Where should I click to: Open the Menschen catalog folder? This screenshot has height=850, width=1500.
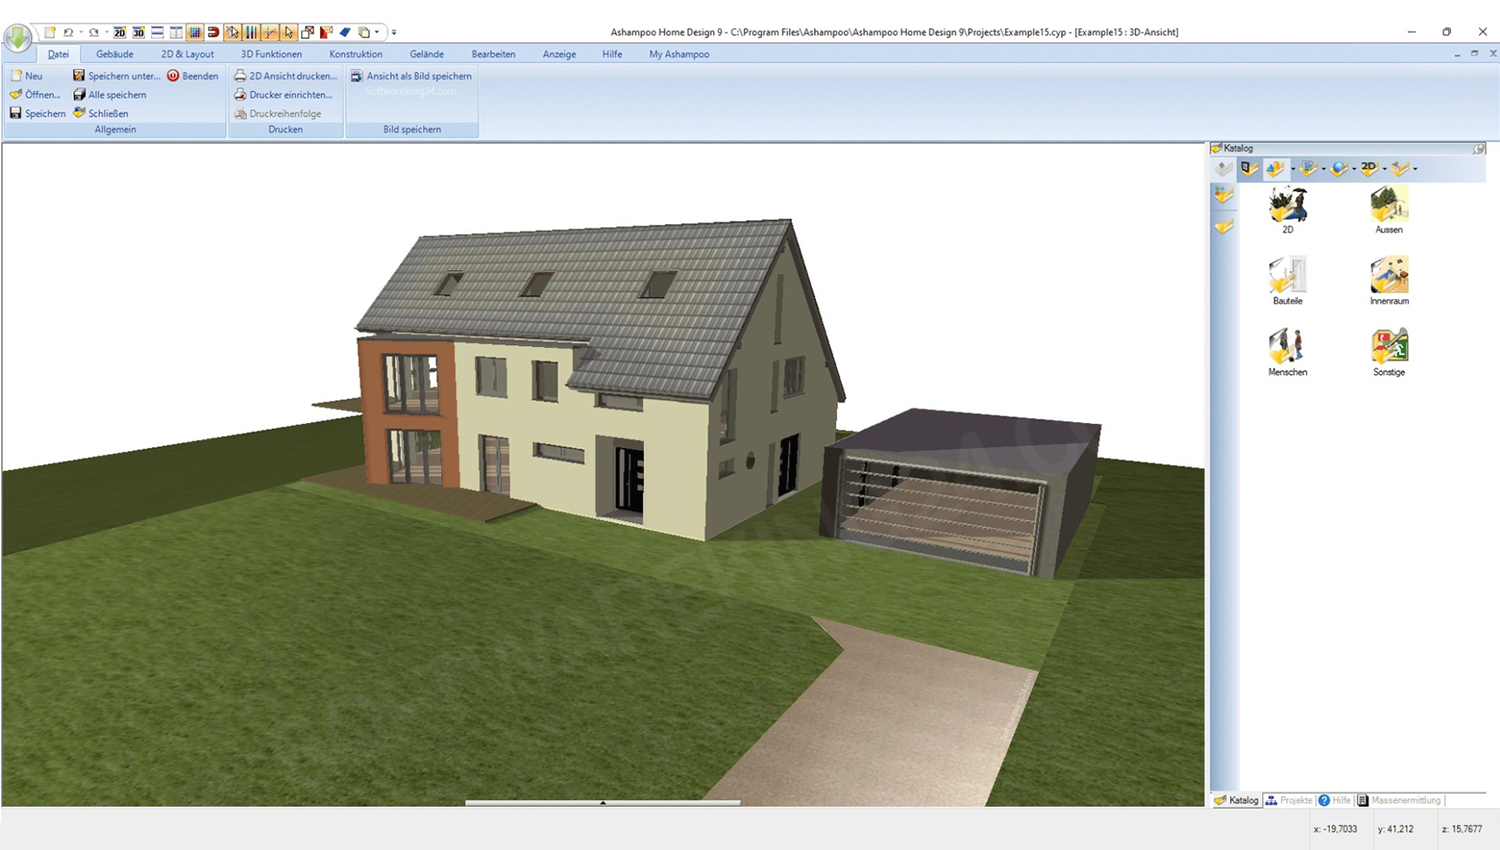1287,352
